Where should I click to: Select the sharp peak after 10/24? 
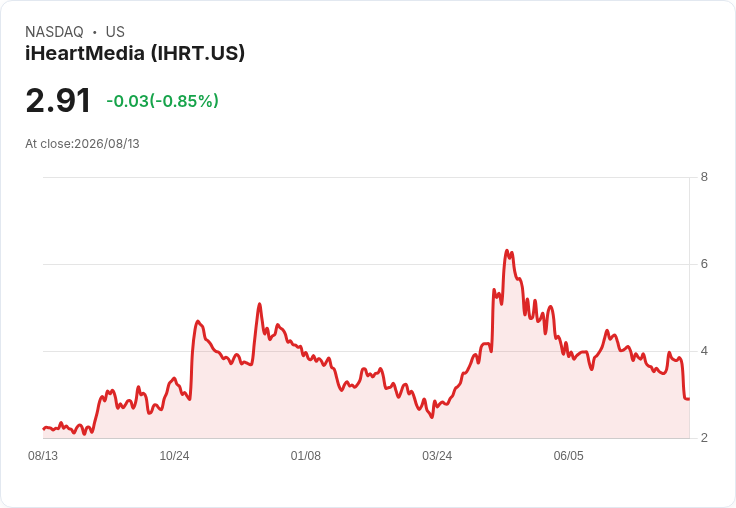(x=198, y=322)
